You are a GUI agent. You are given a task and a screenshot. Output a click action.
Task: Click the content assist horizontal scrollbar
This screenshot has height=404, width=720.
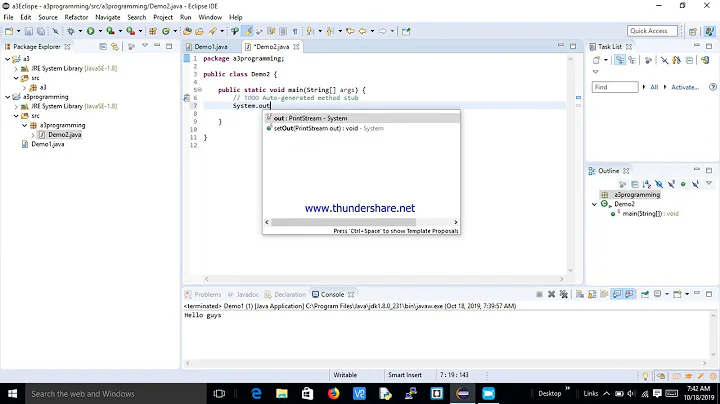(x=360, y=221)
